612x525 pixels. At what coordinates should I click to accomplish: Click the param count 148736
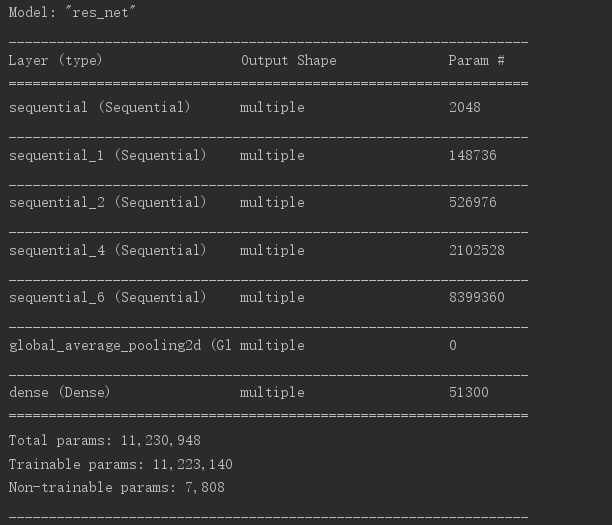[x=472, y=155]
